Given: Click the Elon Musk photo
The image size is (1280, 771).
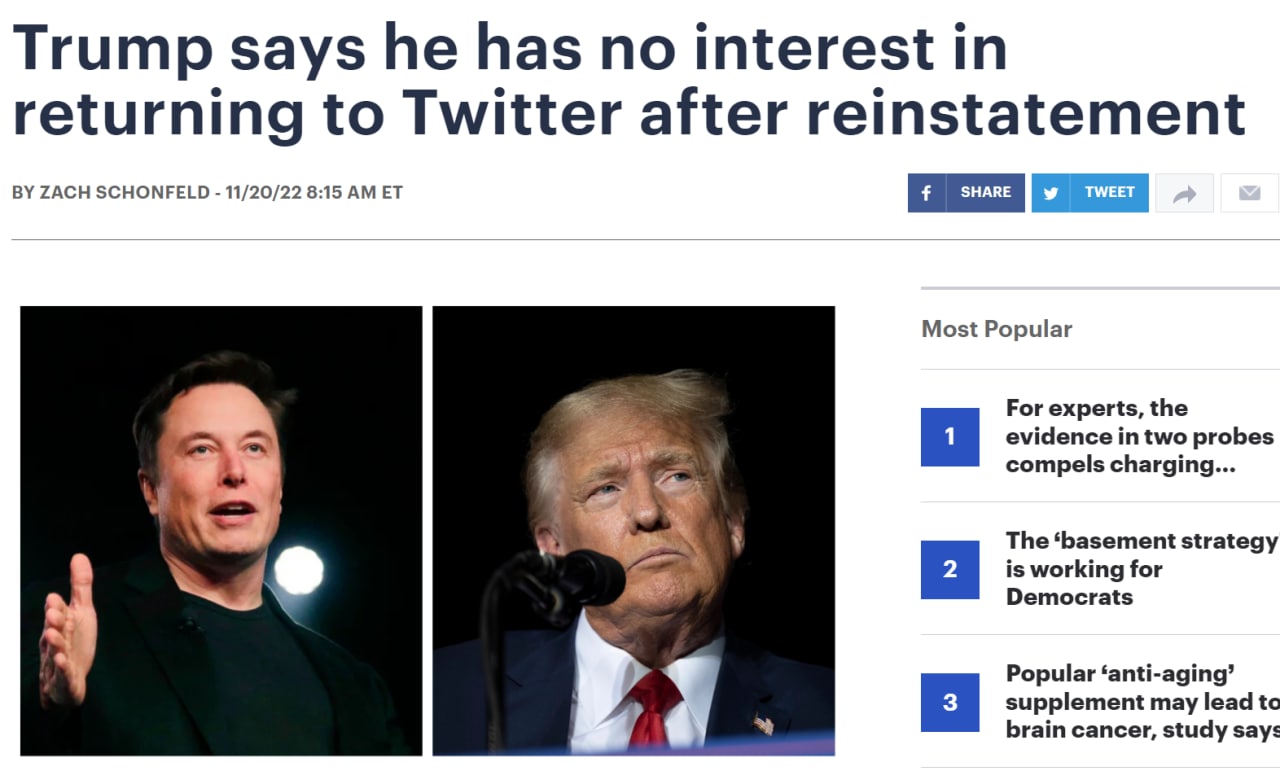Looking at the screenshot, I should pyautogui.click(x=220, y=530).
